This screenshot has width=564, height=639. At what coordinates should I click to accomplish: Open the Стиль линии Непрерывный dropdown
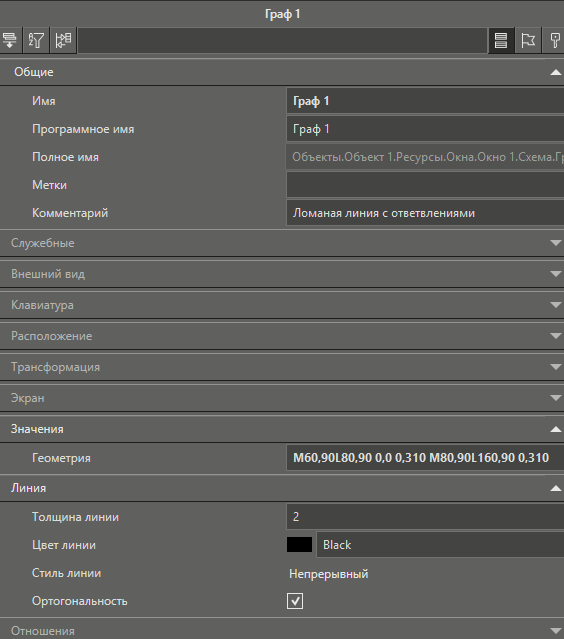tap(425, 574)
